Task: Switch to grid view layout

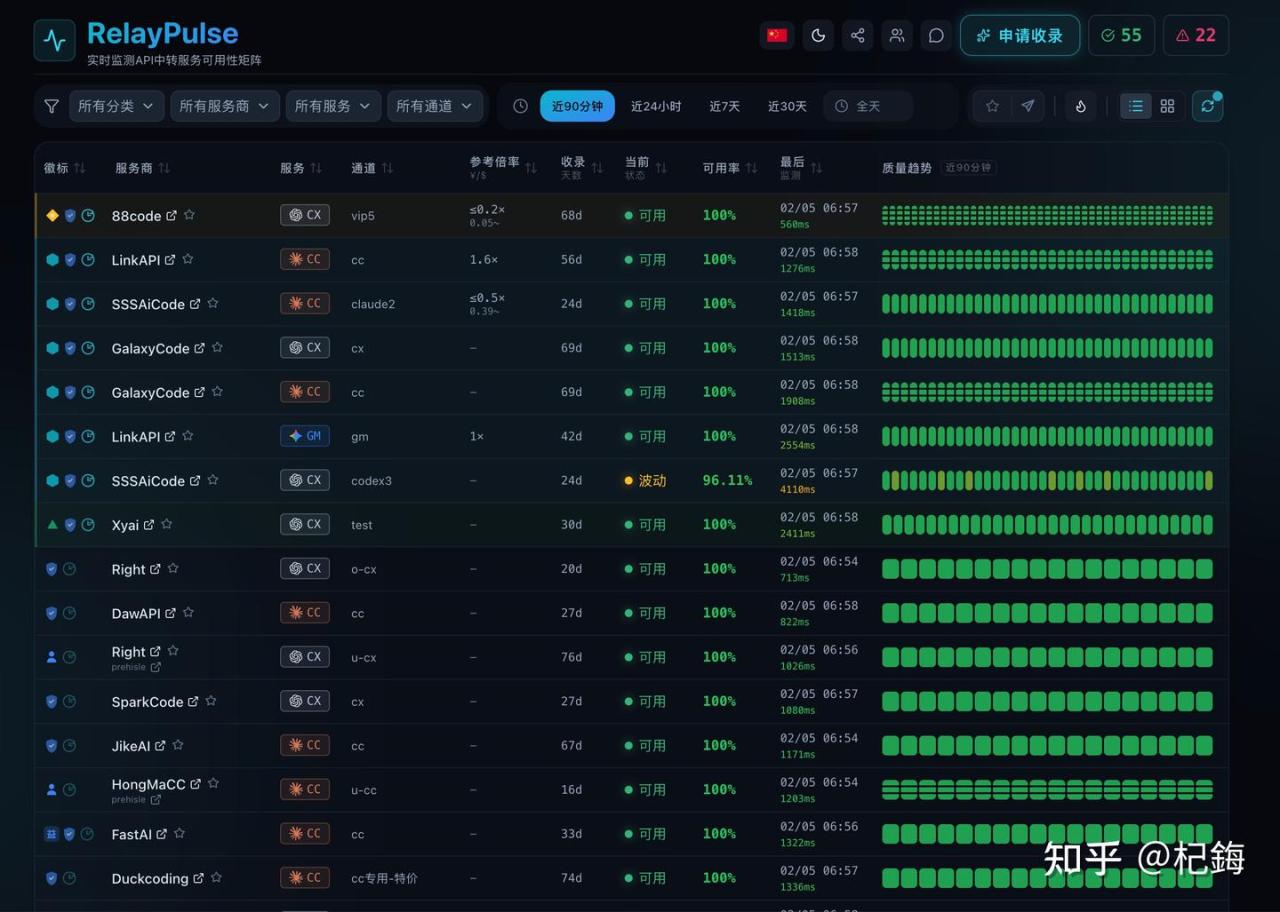Action: click(x=1167, y=106)
